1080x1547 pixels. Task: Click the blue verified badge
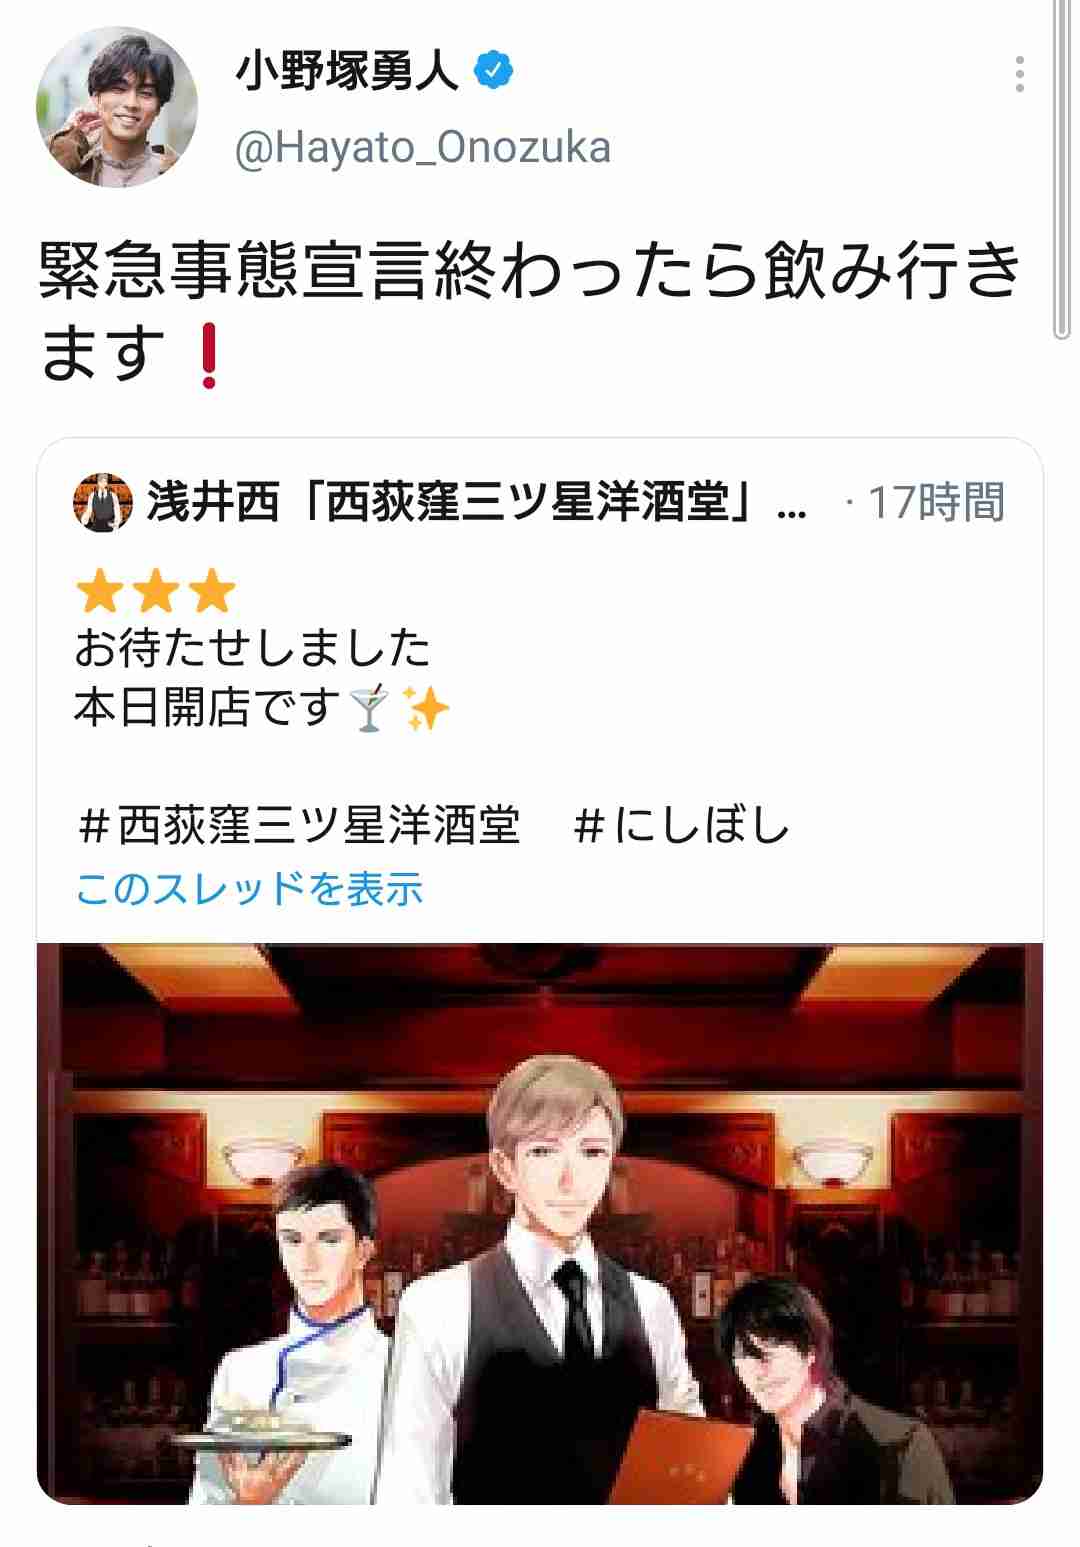pos(494,71)
